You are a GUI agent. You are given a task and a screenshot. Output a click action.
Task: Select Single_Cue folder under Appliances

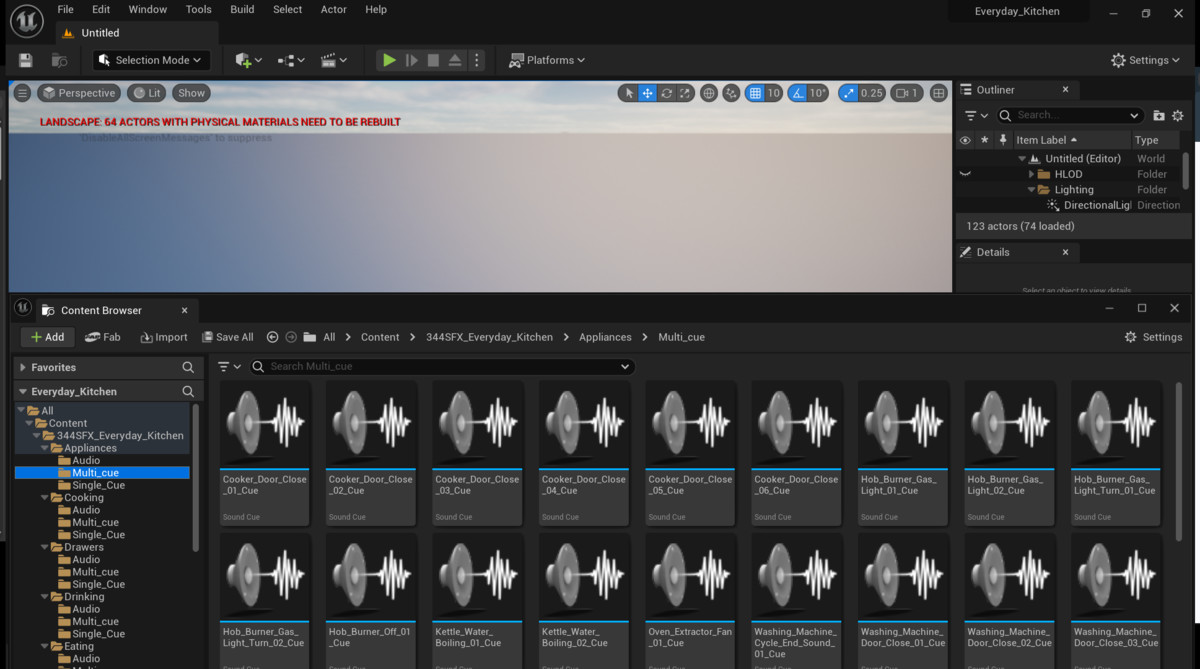point(98,485)
